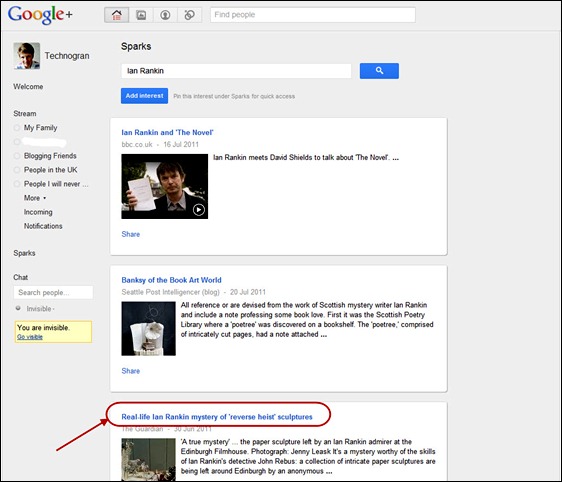The height and width of the screenshot is (482, 562).
Task: Click the Sparks search field with Ian Rankin
Action: tap(236, 71)
